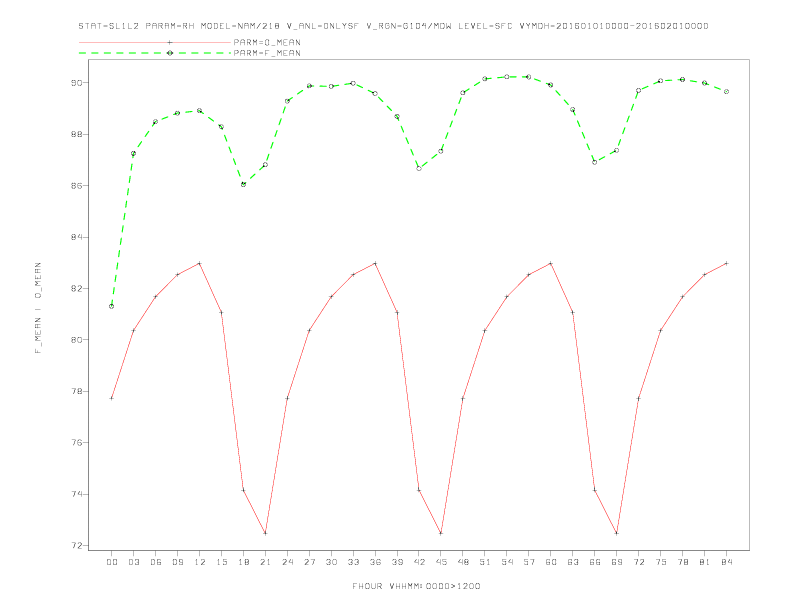The width and height of the screenshot is (792, 612).
Task: Click the x-axis tick label 15
Action: 221,562
